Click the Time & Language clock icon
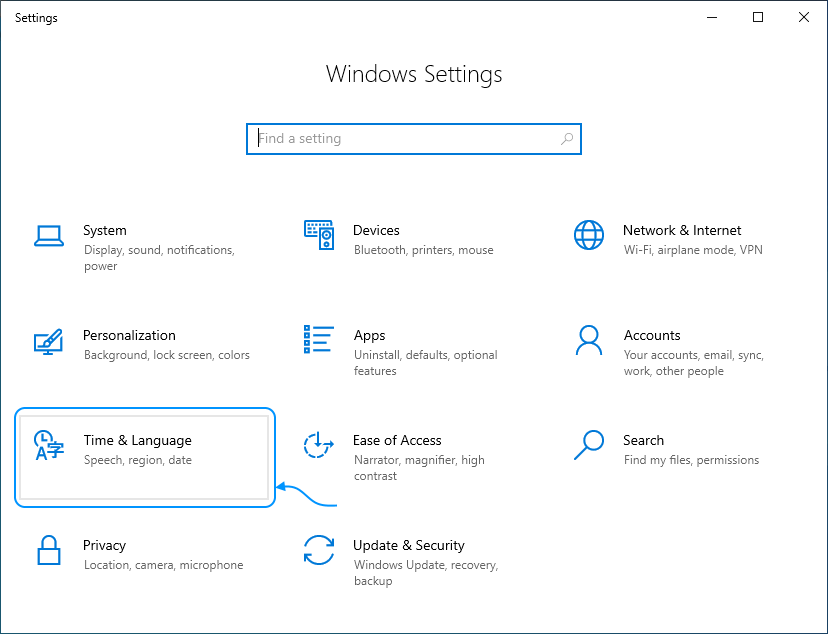The height and width of the screenshot is (634, 828). click(x=49, y=445)
